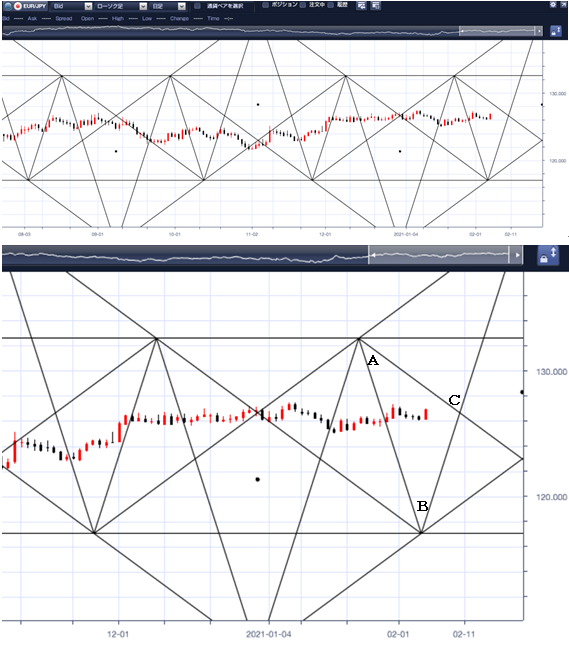
Task: Click the EUR/JPY pair label
Action: coord(35,6)
